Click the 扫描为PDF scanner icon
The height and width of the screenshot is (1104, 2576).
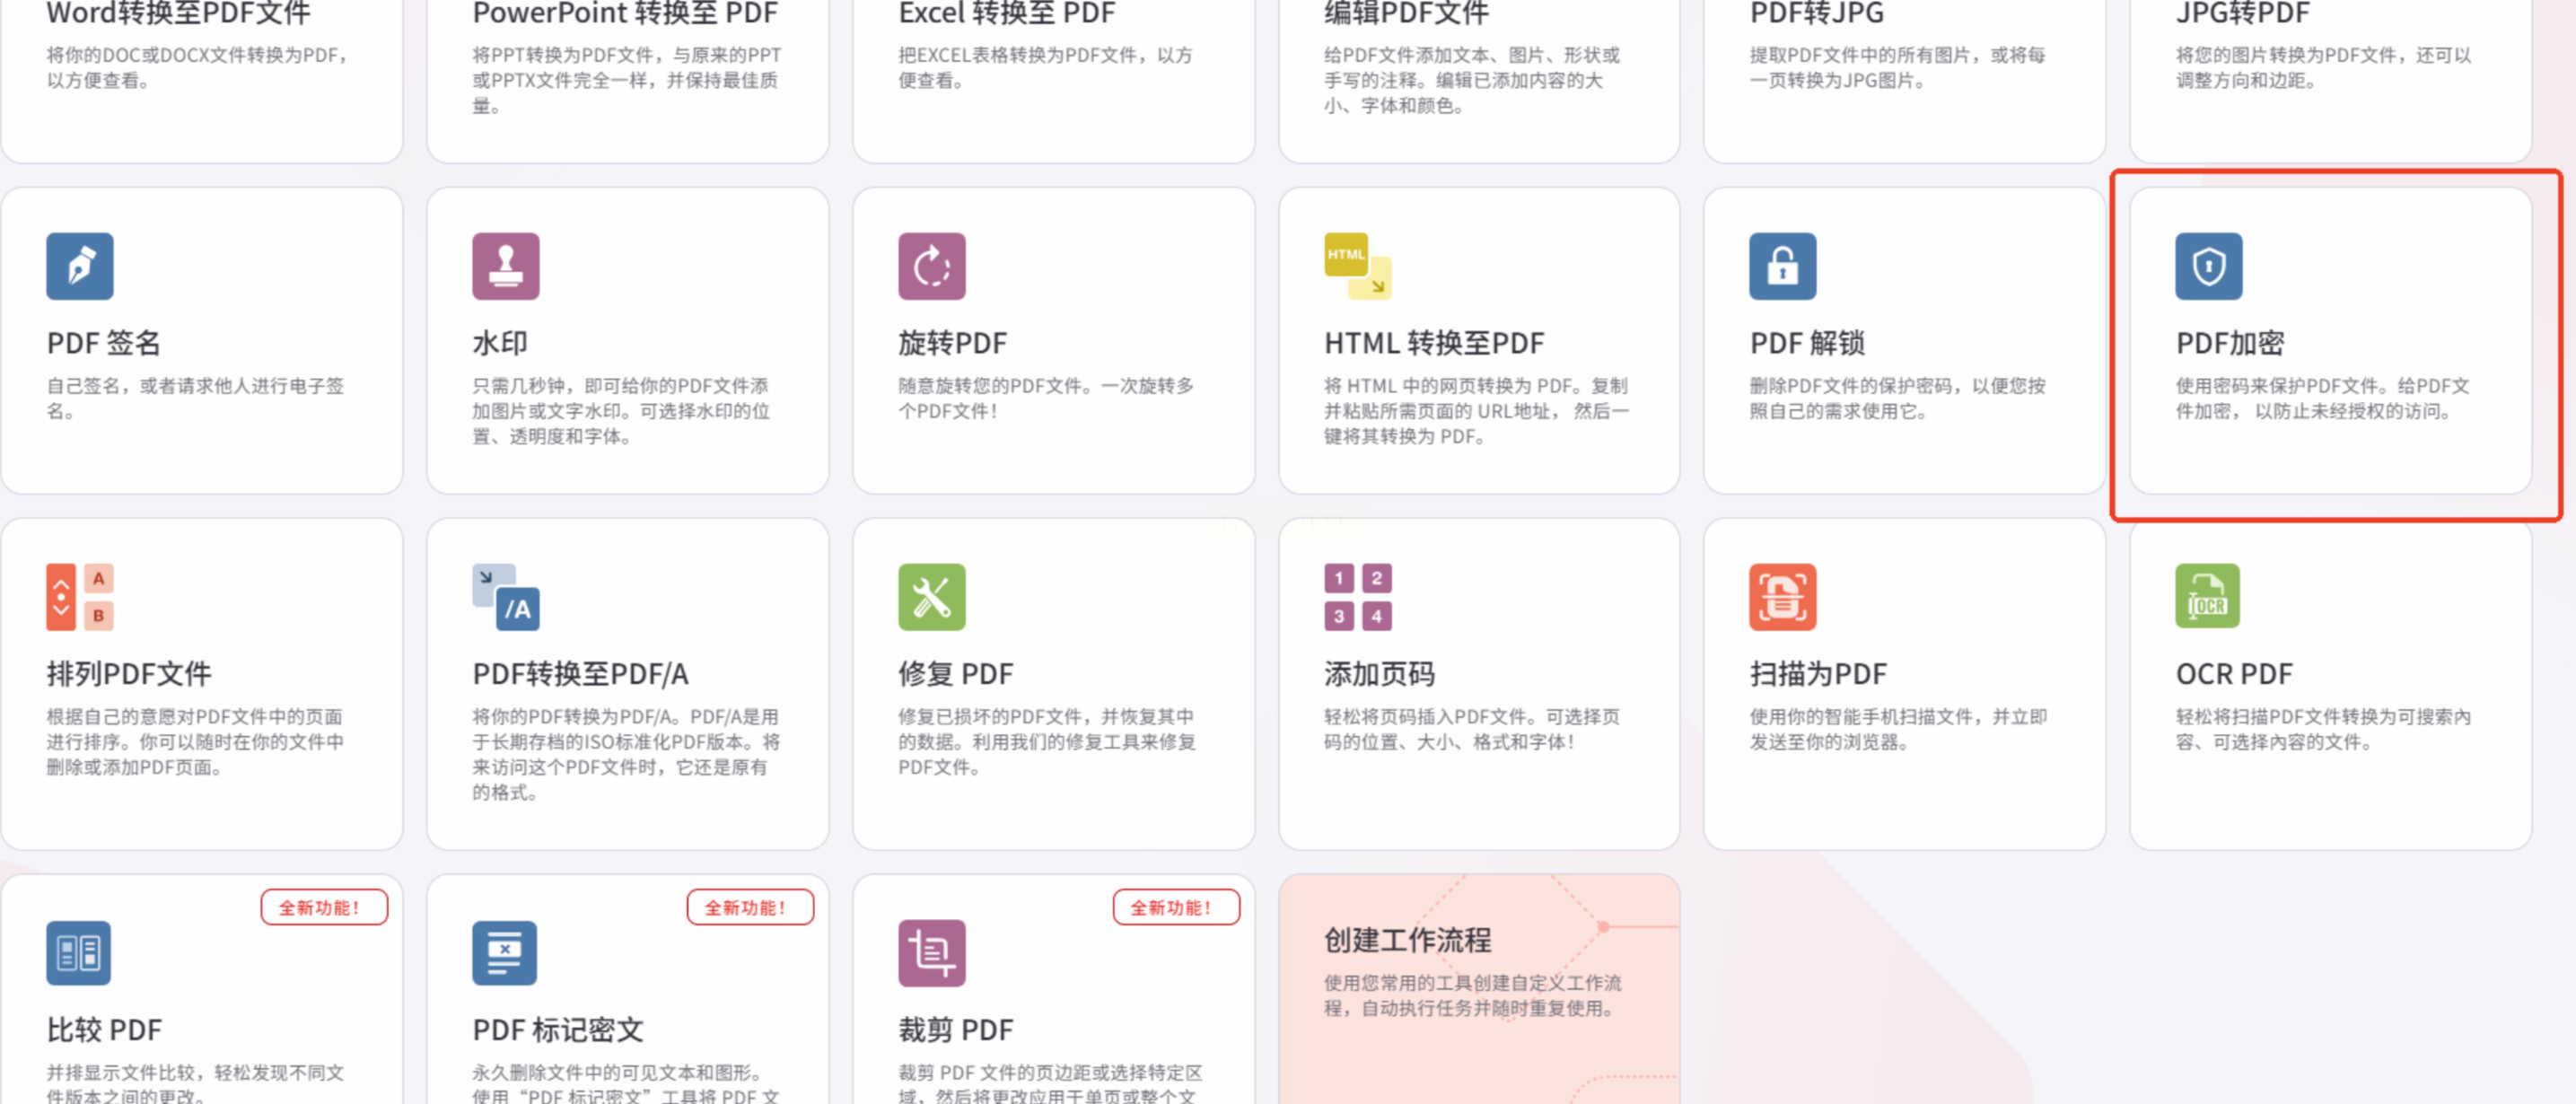1782,597
